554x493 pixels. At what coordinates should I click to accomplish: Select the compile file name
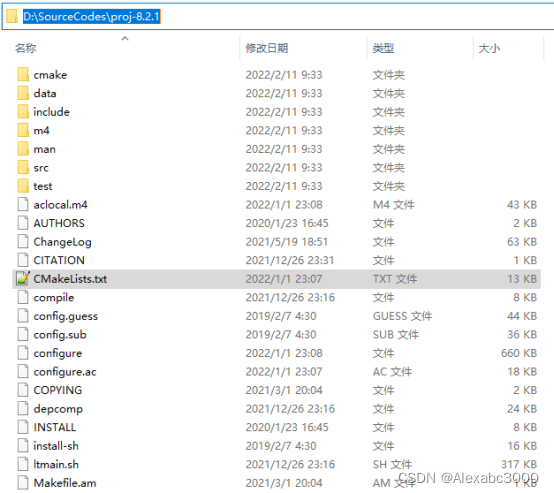[x=54, y=298]
